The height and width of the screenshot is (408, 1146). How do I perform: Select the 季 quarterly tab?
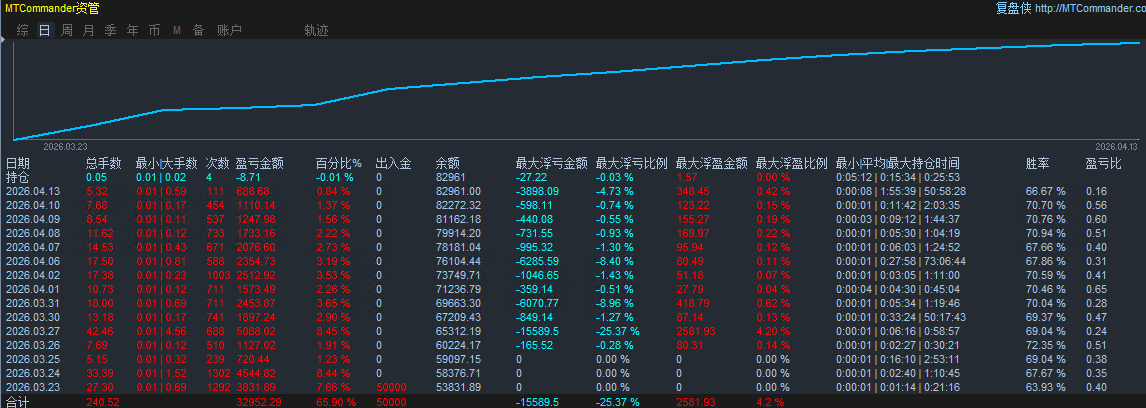(110, 30)
